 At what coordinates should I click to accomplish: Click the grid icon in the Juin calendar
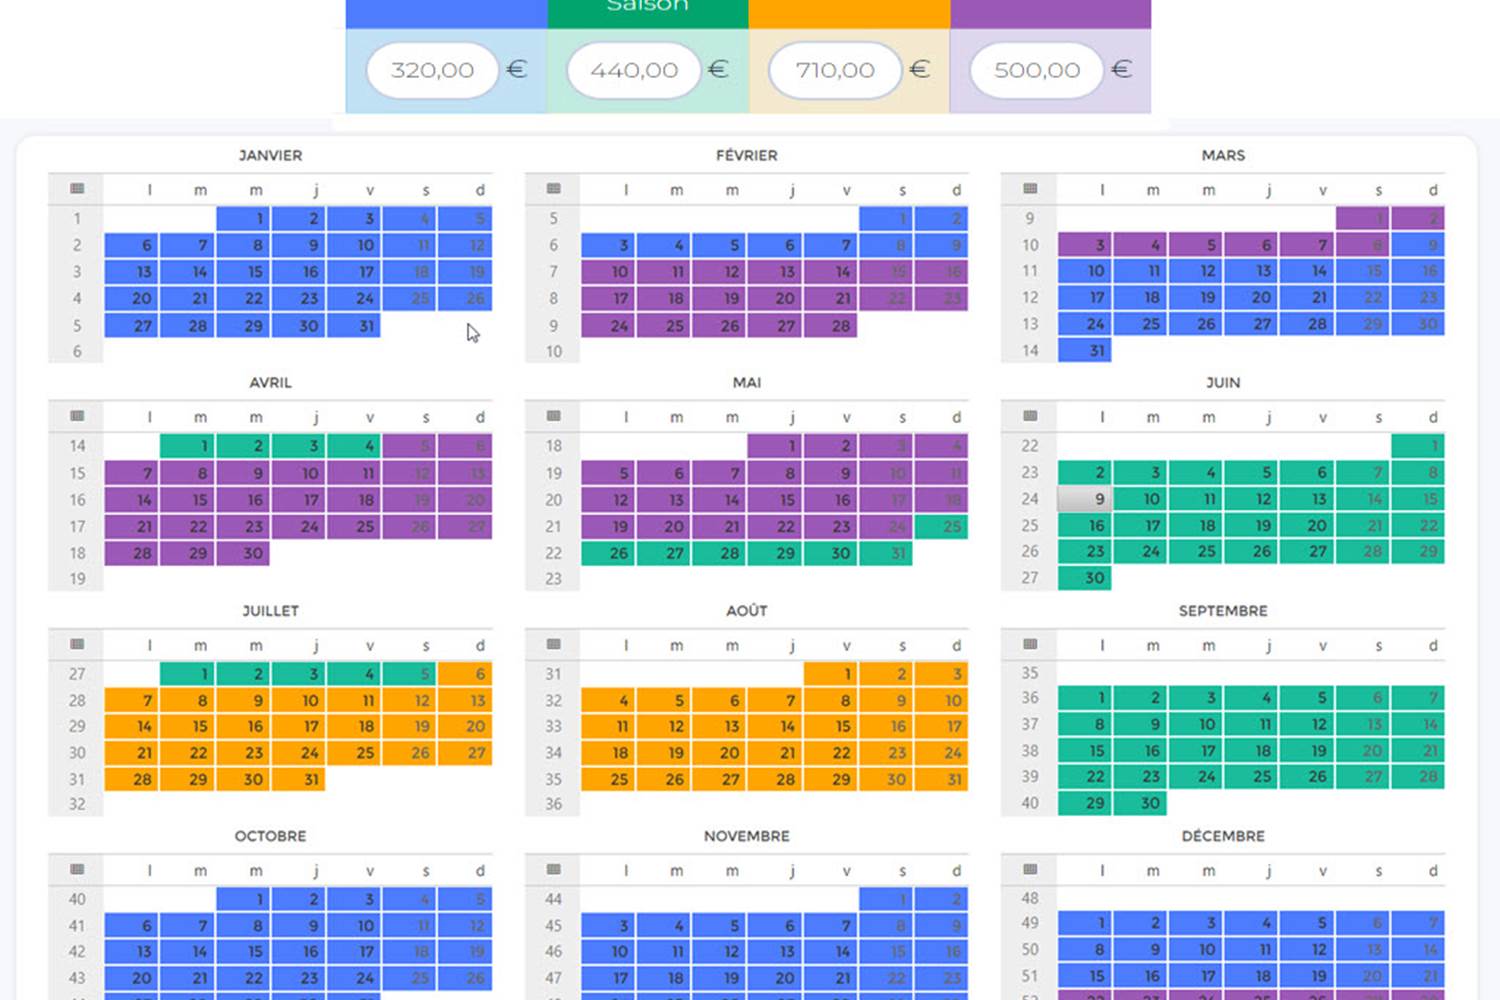pos(1030,416)
